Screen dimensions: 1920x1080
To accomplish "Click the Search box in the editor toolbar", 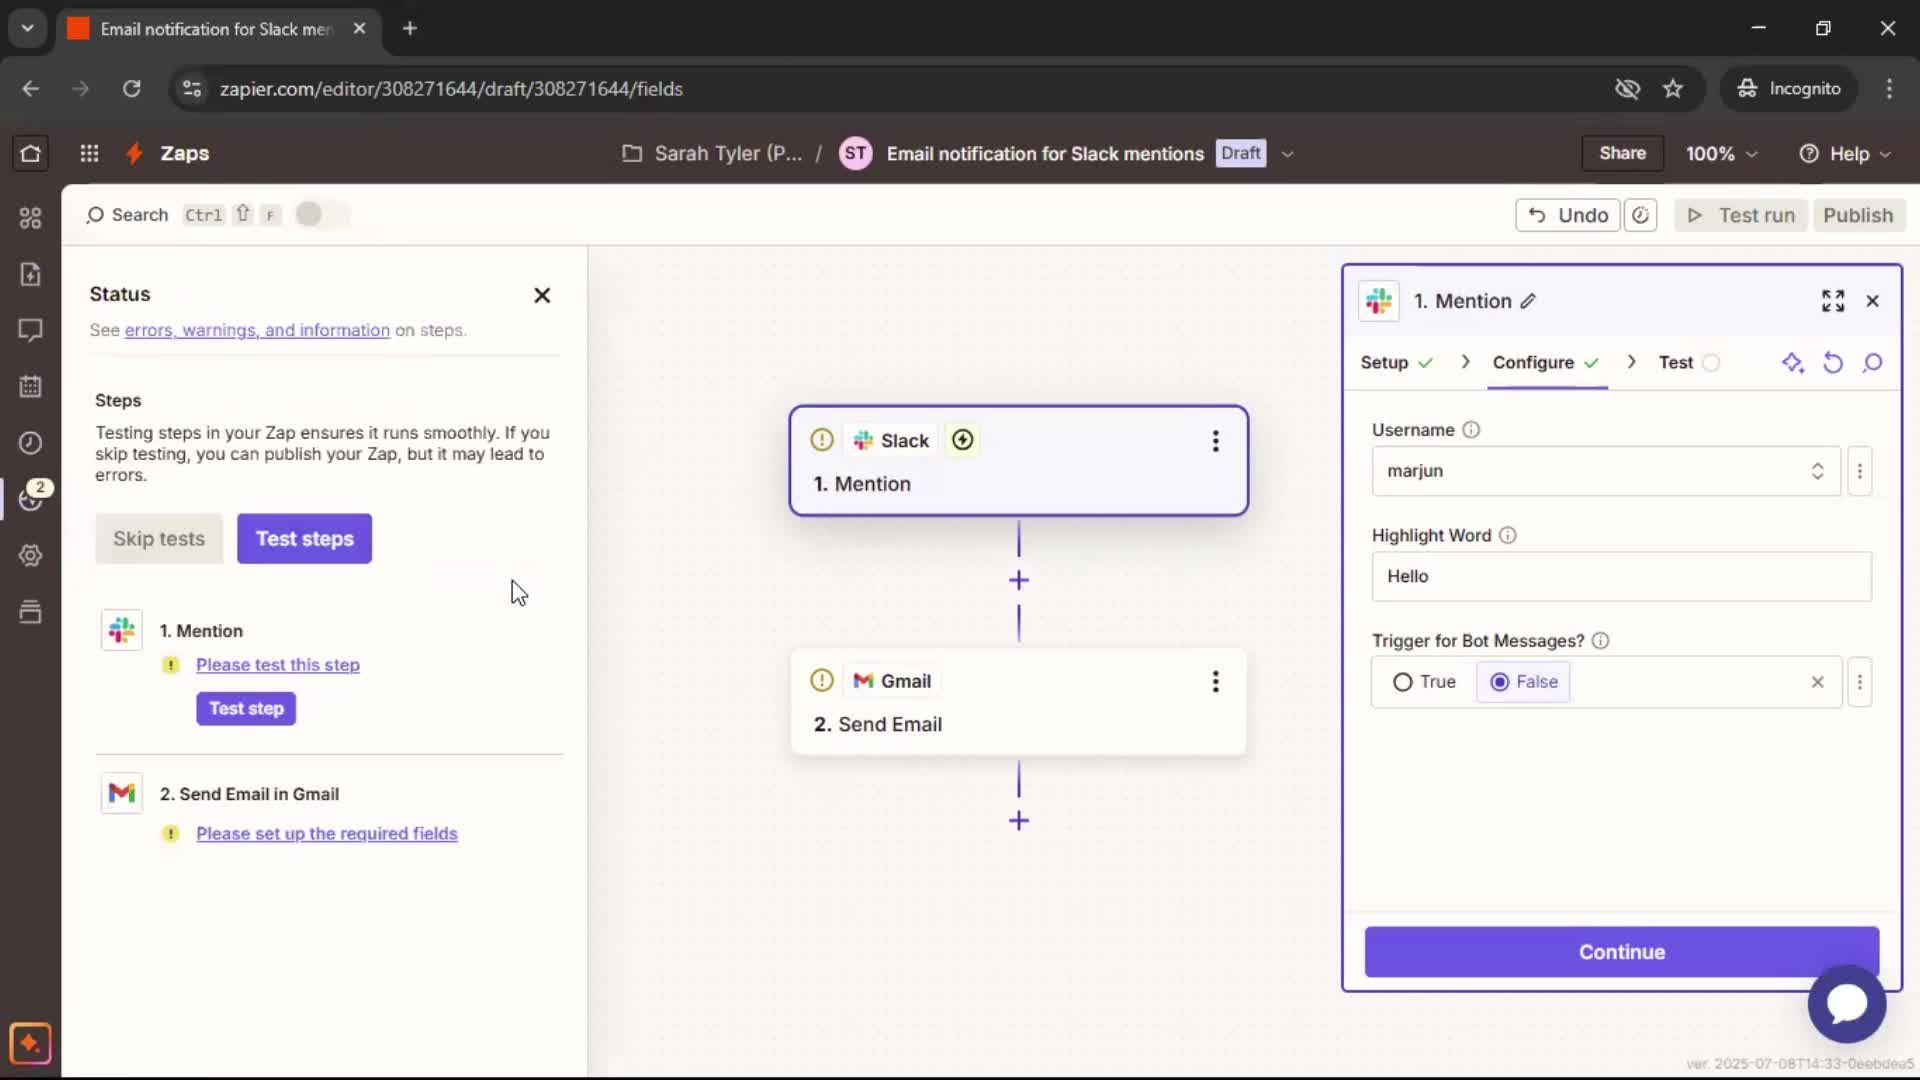I will tap(183, 215).
